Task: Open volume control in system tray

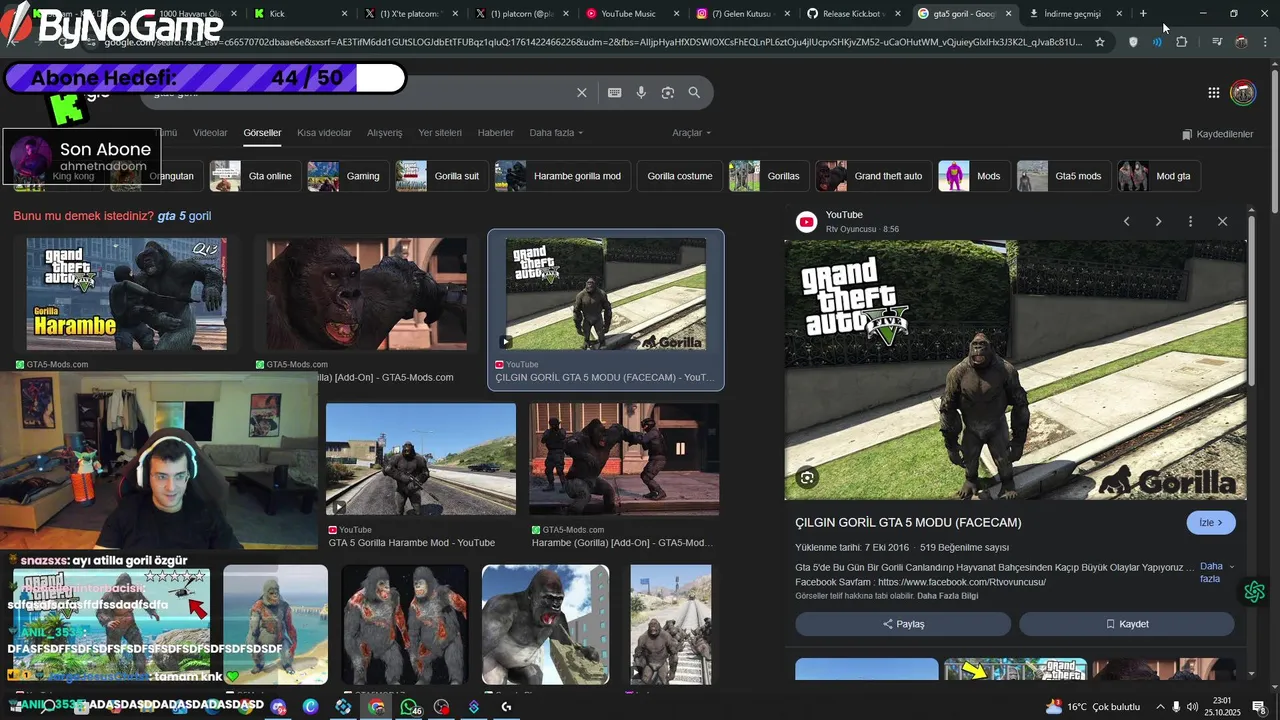Action: [x=1192, y=707]
